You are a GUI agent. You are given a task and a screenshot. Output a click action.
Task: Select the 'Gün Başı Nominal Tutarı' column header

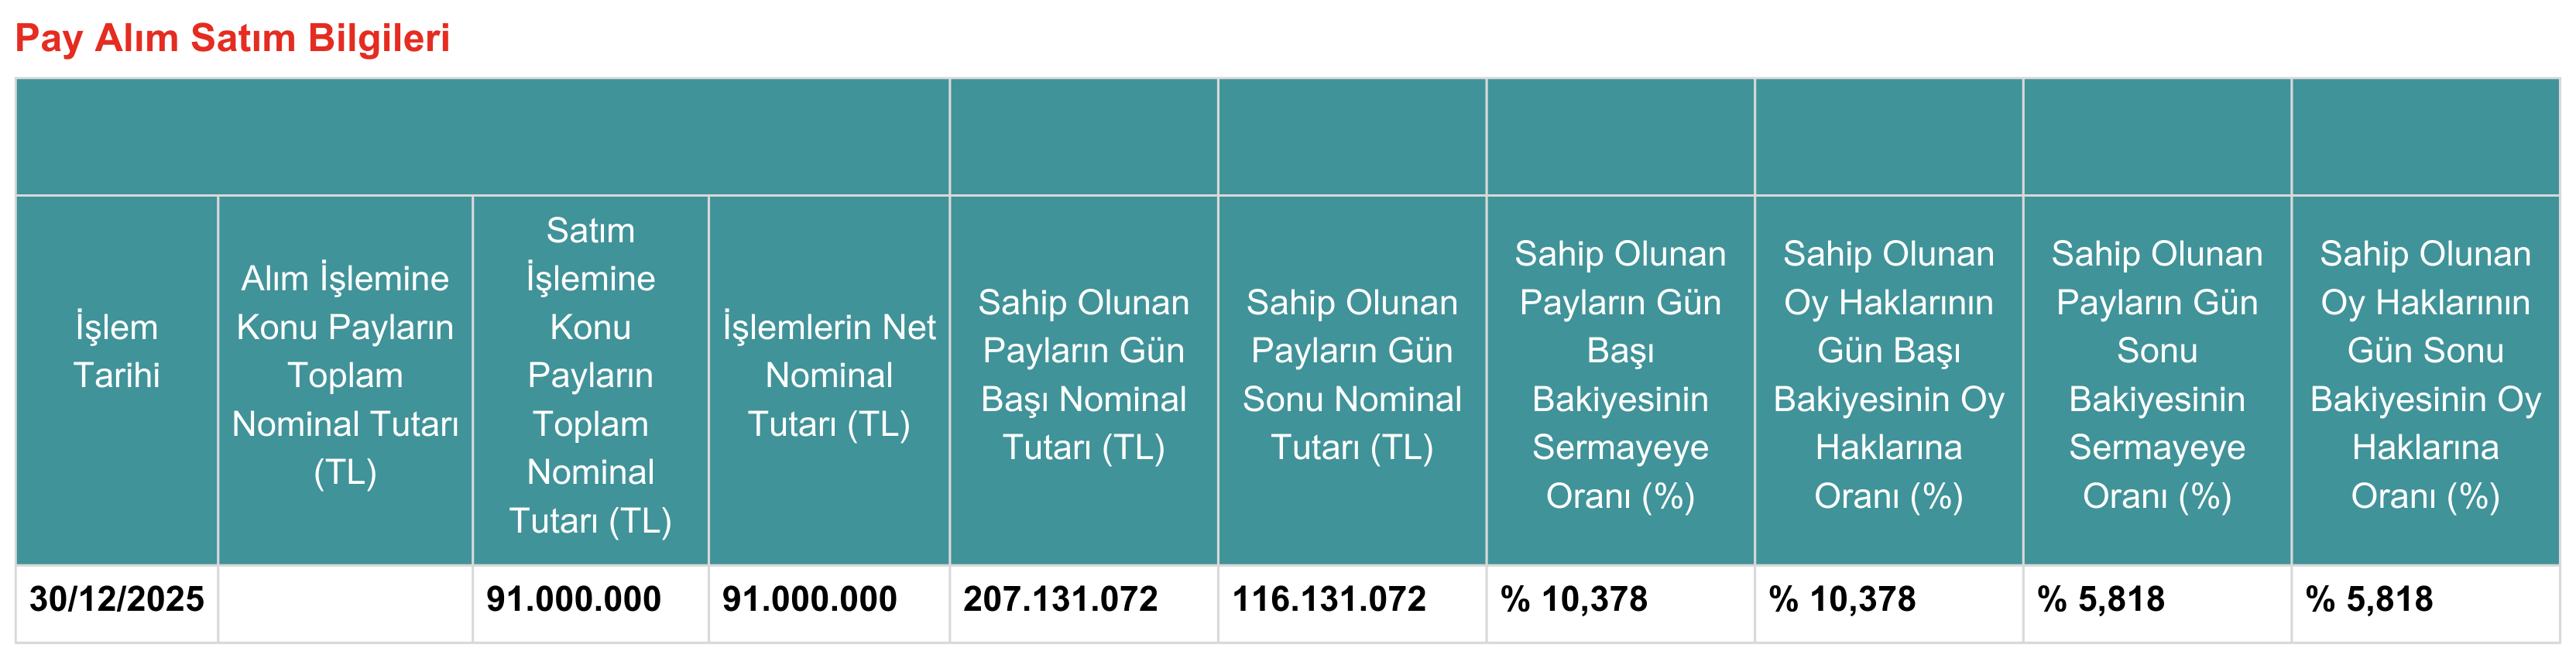pos(1083,375)
